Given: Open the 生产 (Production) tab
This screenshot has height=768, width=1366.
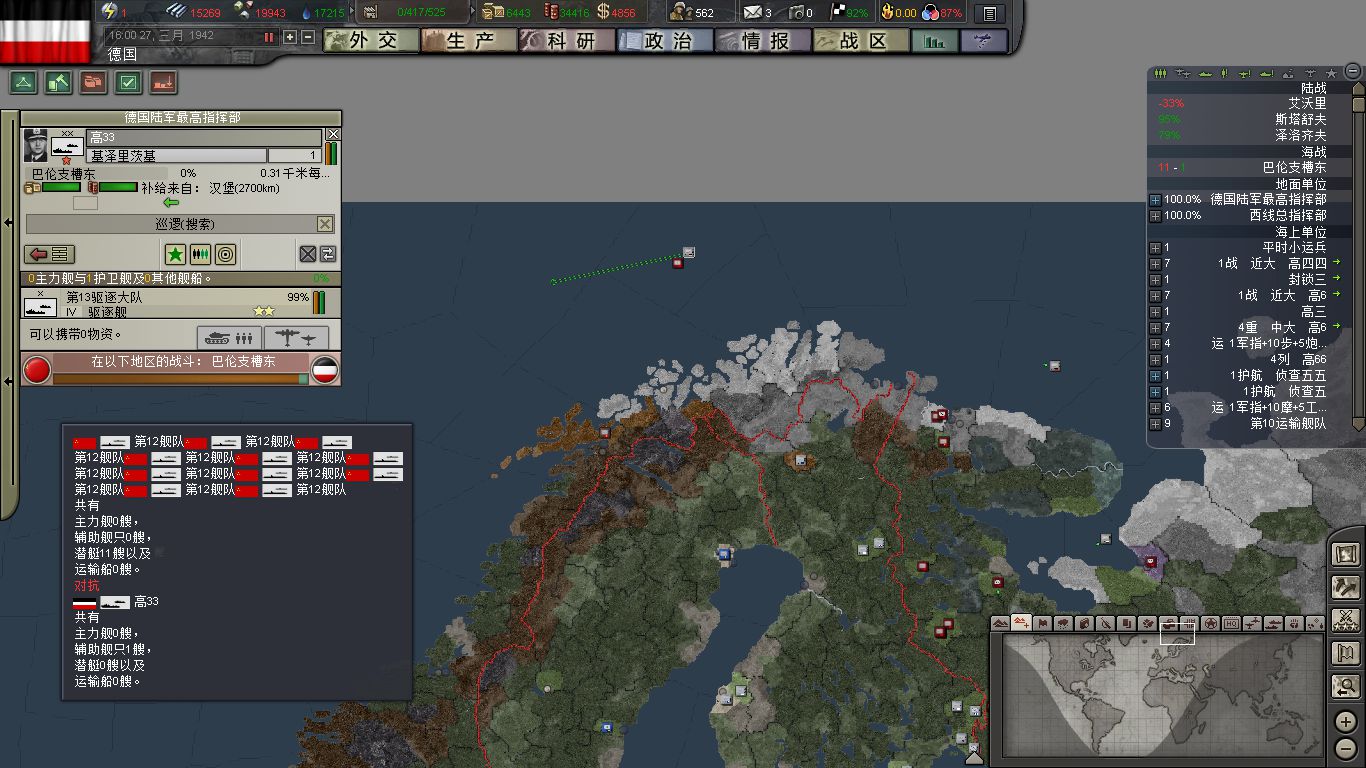Looking at the screenshot, I should [x=469, y=40].
